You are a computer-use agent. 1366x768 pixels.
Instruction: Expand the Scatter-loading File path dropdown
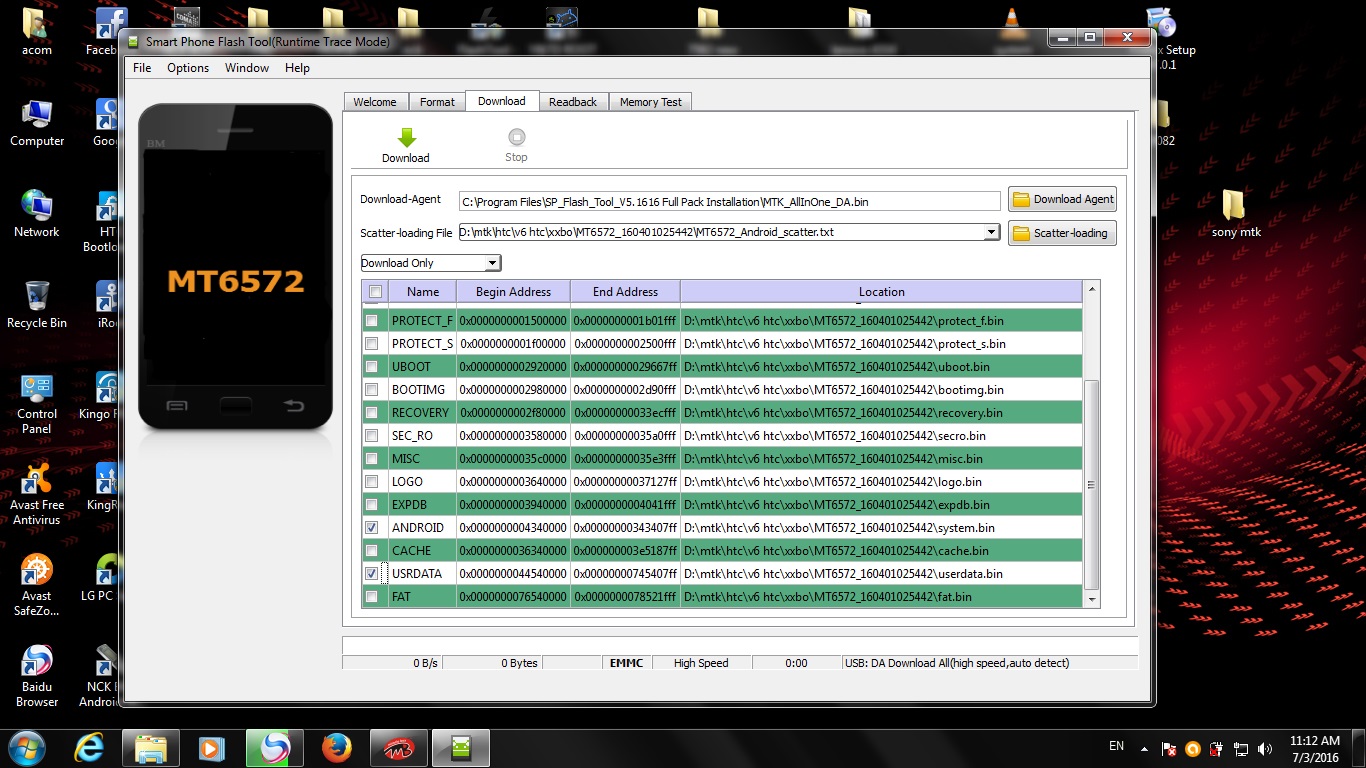coord(991,232)
